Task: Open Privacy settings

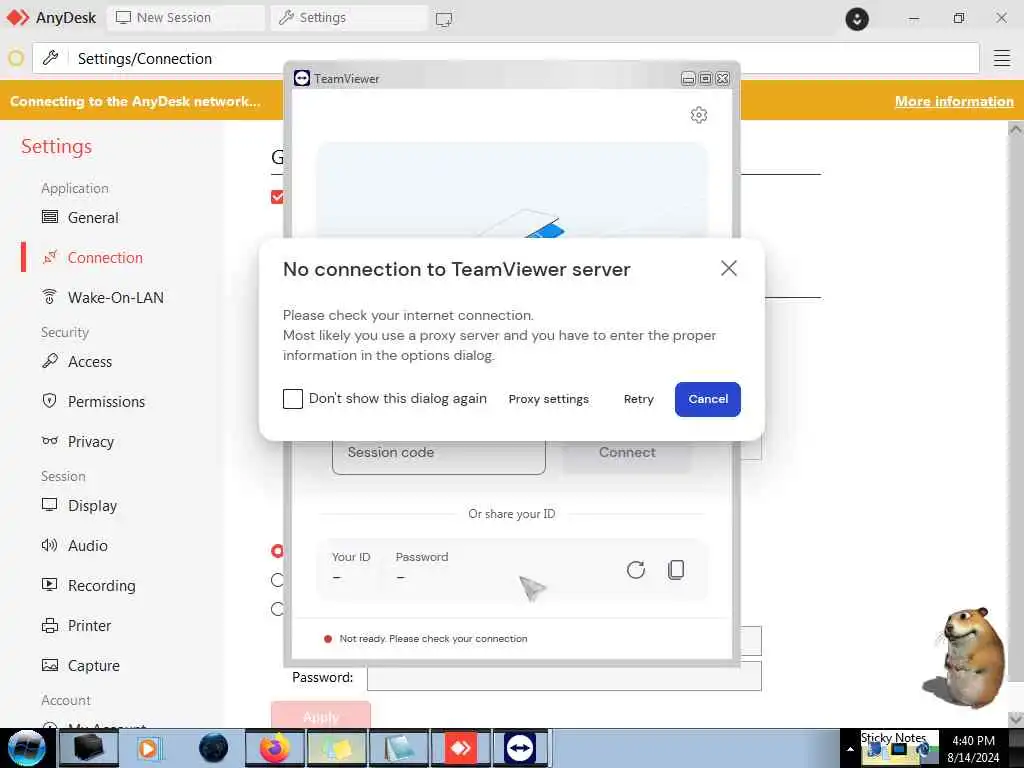Action: (91, 441)
